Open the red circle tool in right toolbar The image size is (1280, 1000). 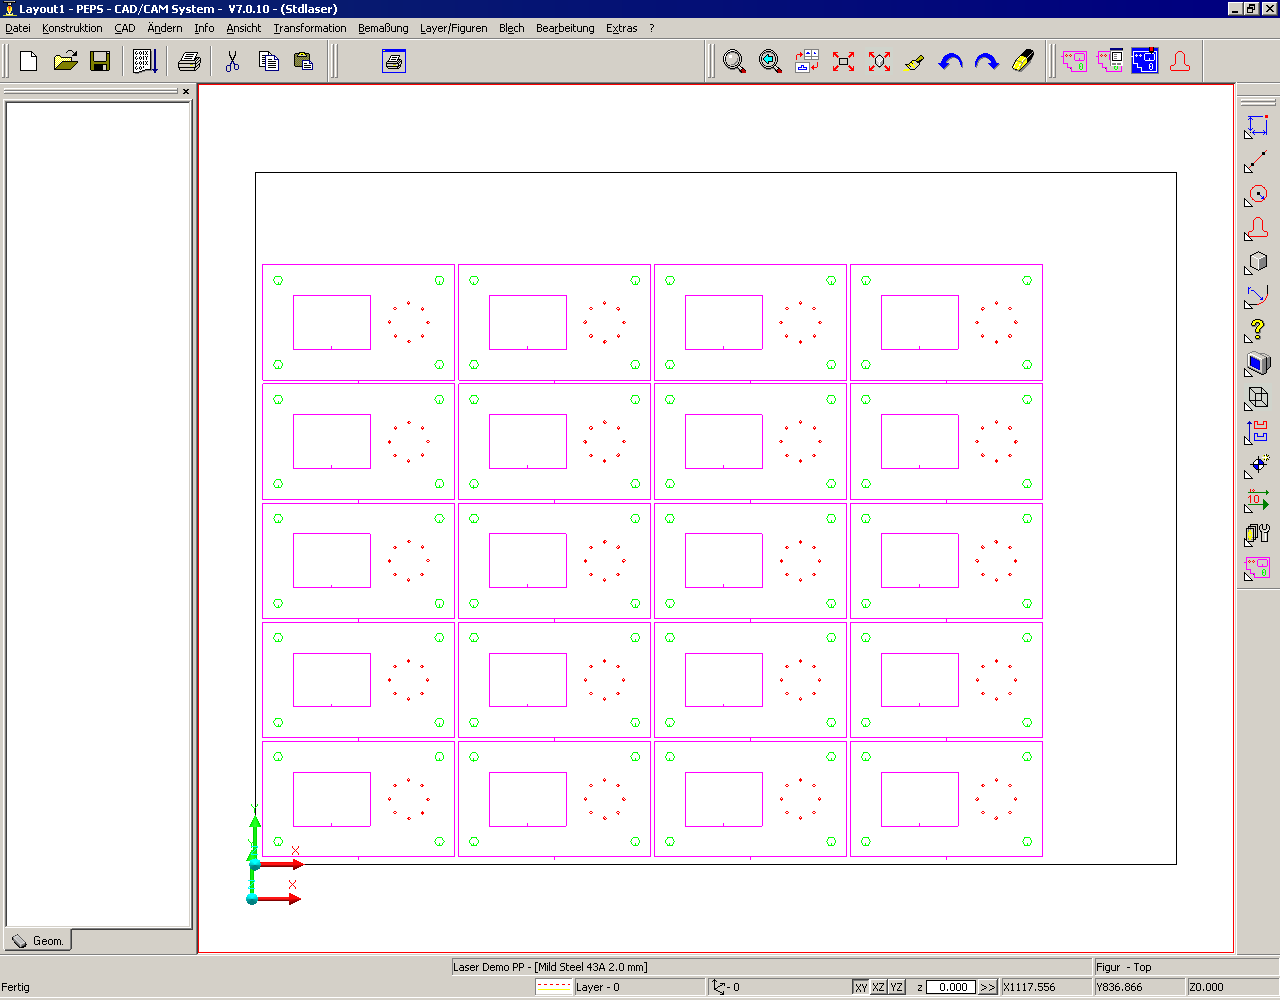[x=1257, y=195]
